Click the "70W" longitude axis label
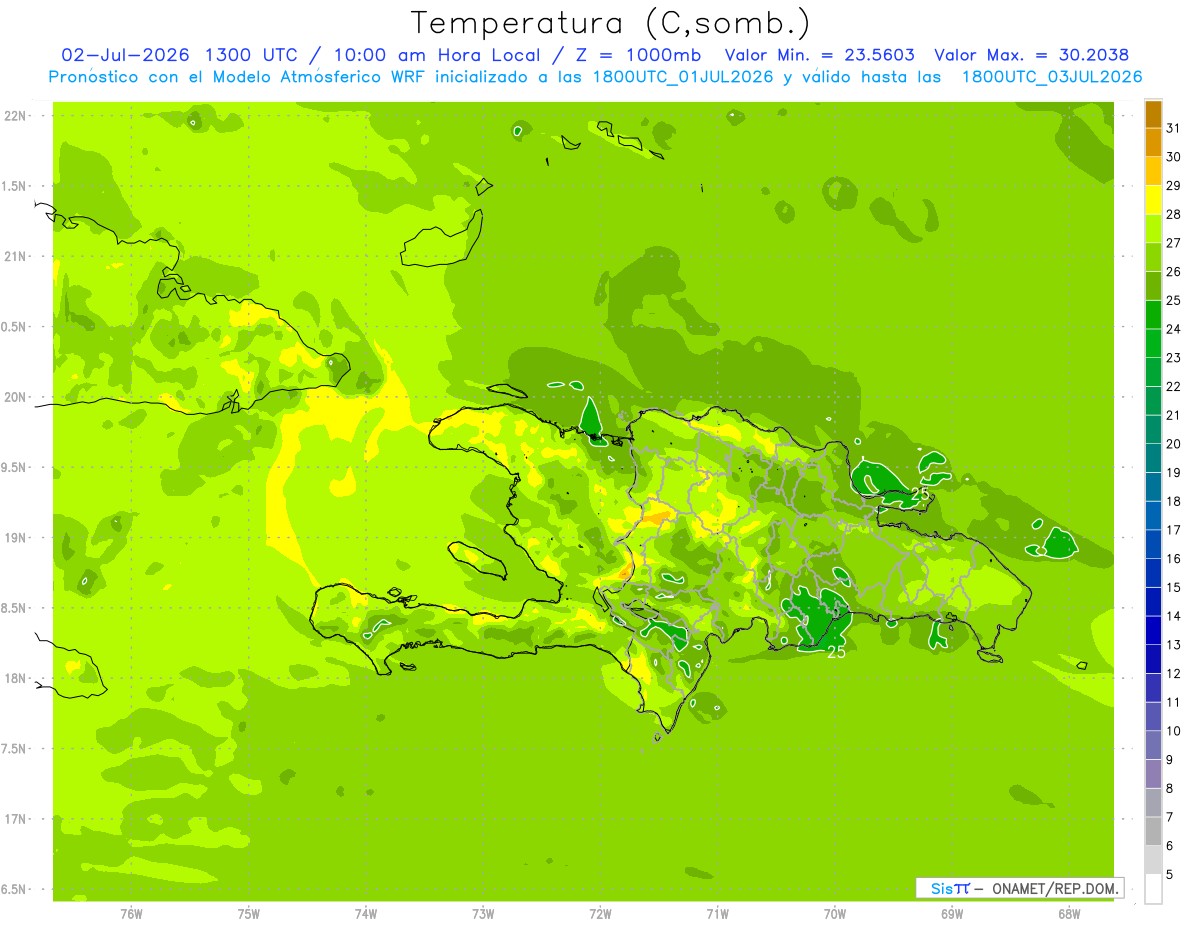The image size is (1200, 927). coord(835,914)
